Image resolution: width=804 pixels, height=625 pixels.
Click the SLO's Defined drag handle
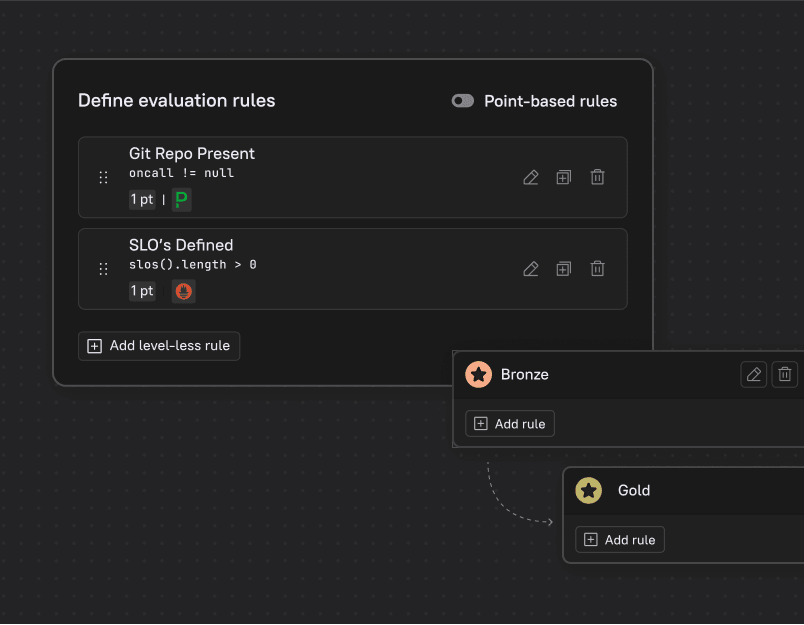coord(103,269)
